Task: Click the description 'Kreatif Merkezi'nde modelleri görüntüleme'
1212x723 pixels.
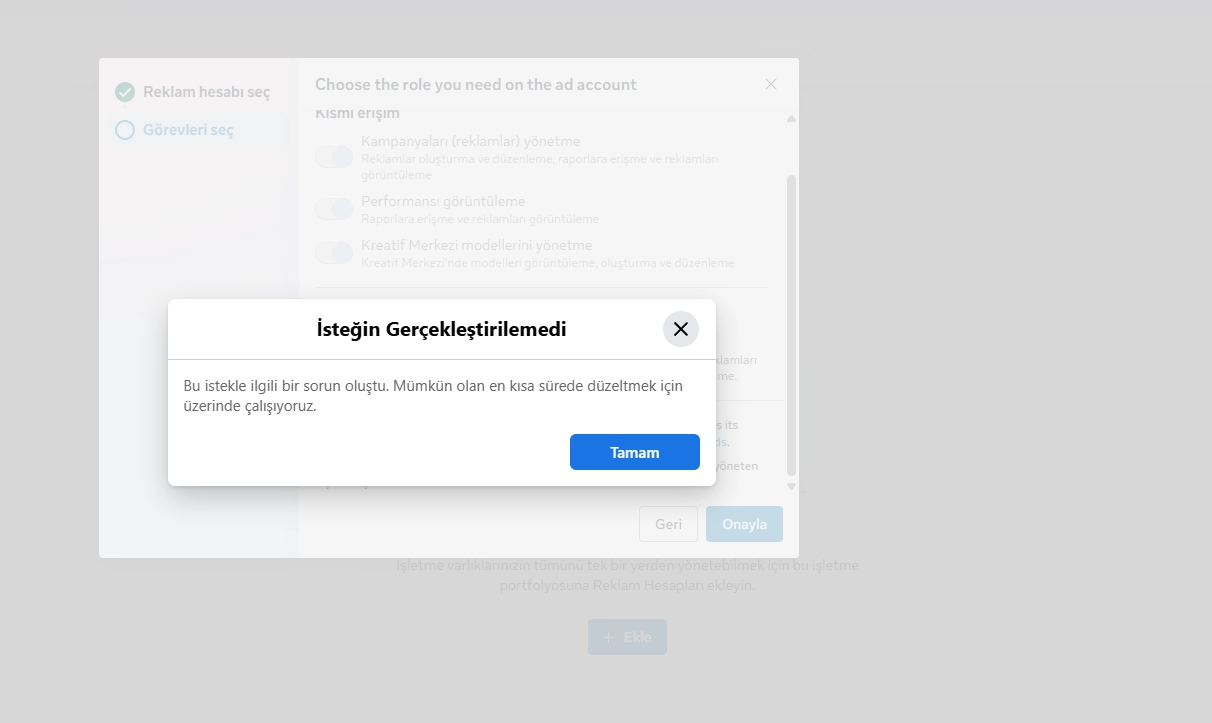Action: [547, 263]
